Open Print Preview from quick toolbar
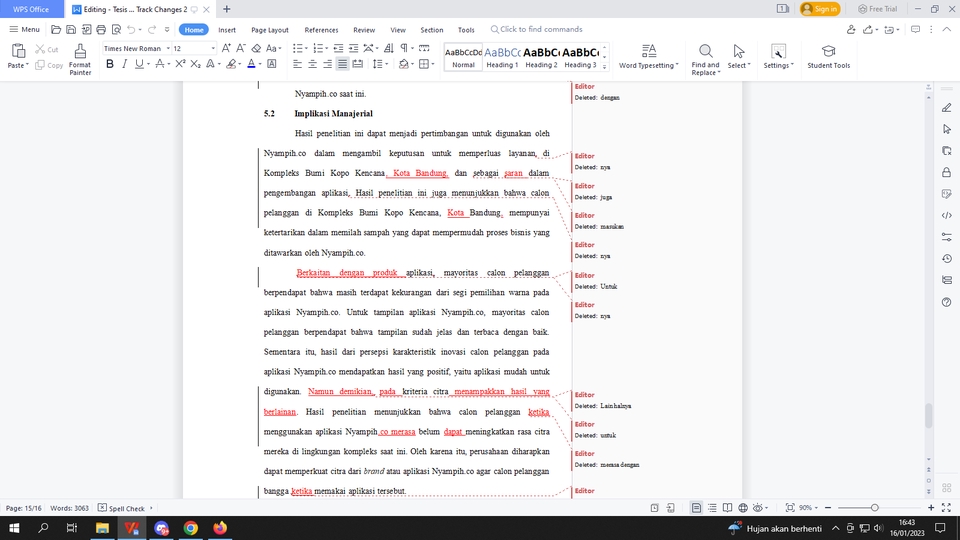Screen dimensions: 960x540 (116, 29)
